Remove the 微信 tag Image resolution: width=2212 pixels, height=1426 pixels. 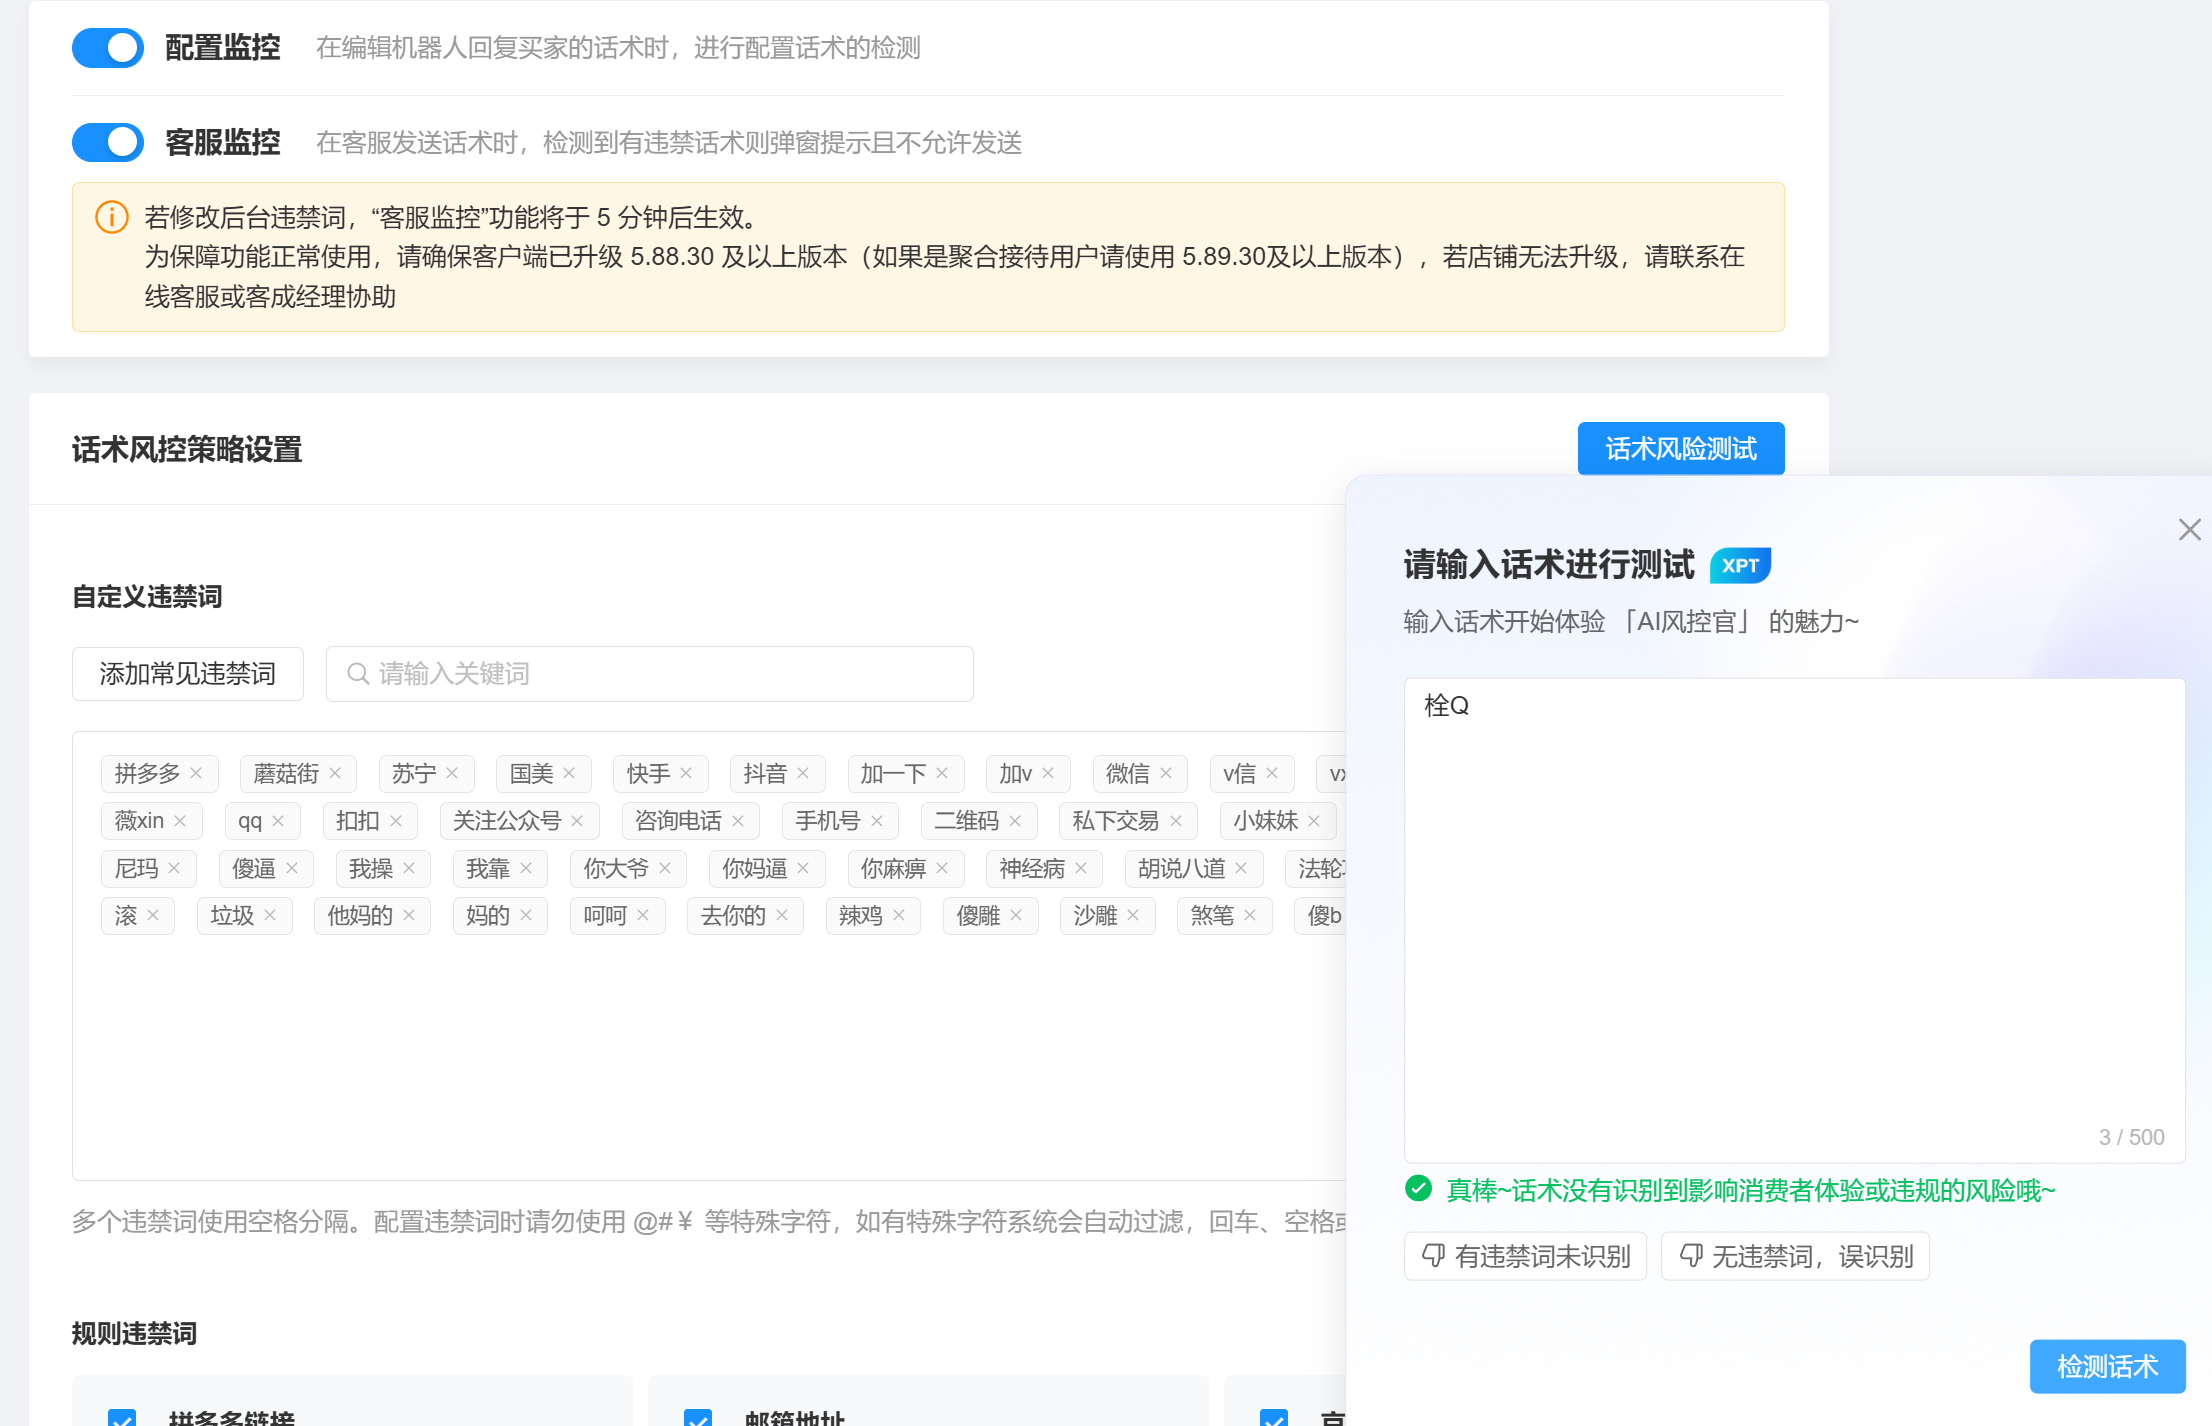pyautogui.click(x=1166, y=773)
